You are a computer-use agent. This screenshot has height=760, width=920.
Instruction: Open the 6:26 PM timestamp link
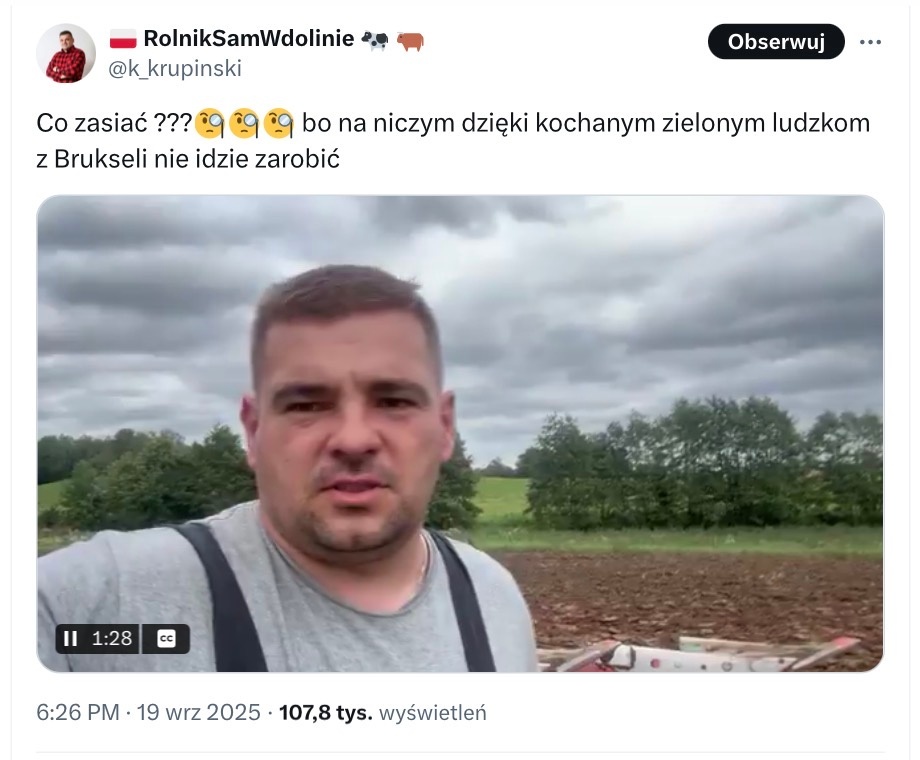[x=77, y=712]
